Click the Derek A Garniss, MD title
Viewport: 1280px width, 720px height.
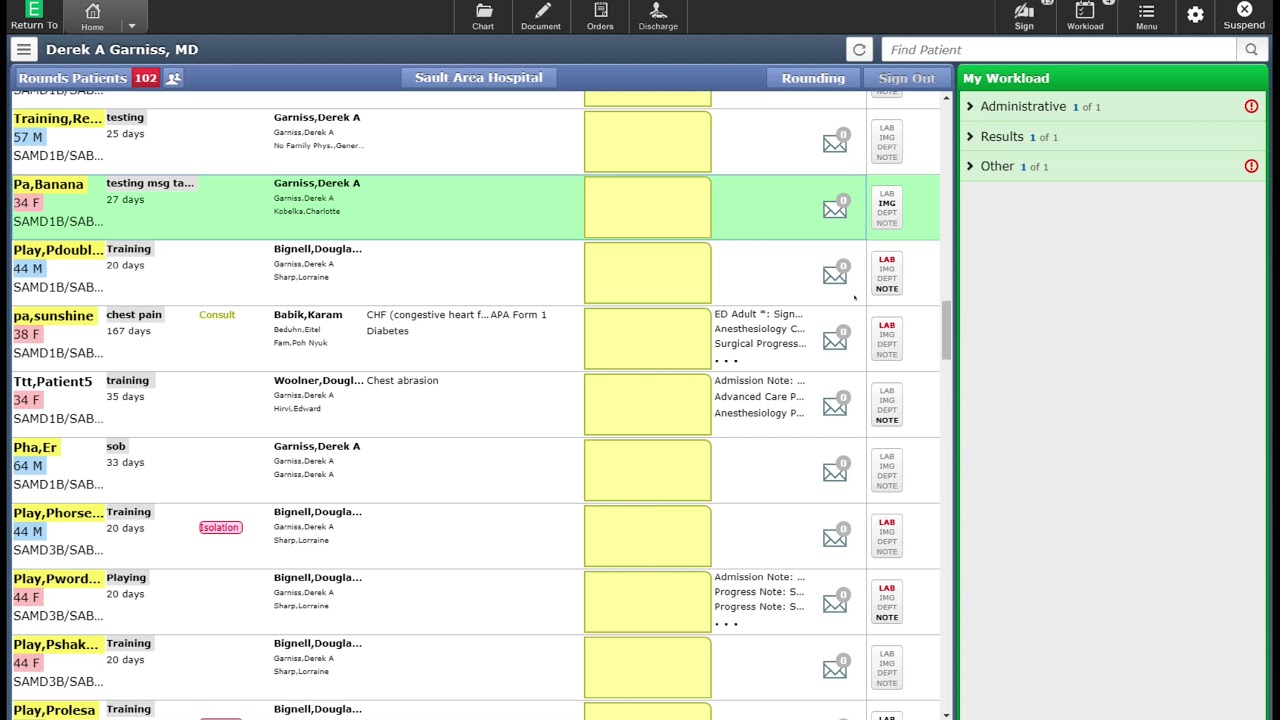click(122, 49)
